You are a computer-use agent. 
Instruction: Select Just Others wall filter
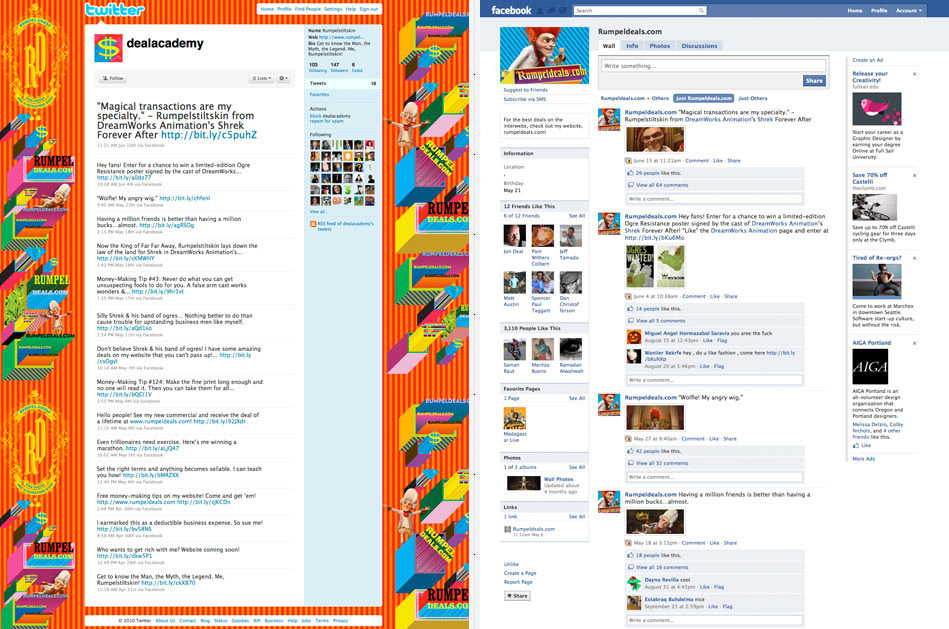pos(752,98)
